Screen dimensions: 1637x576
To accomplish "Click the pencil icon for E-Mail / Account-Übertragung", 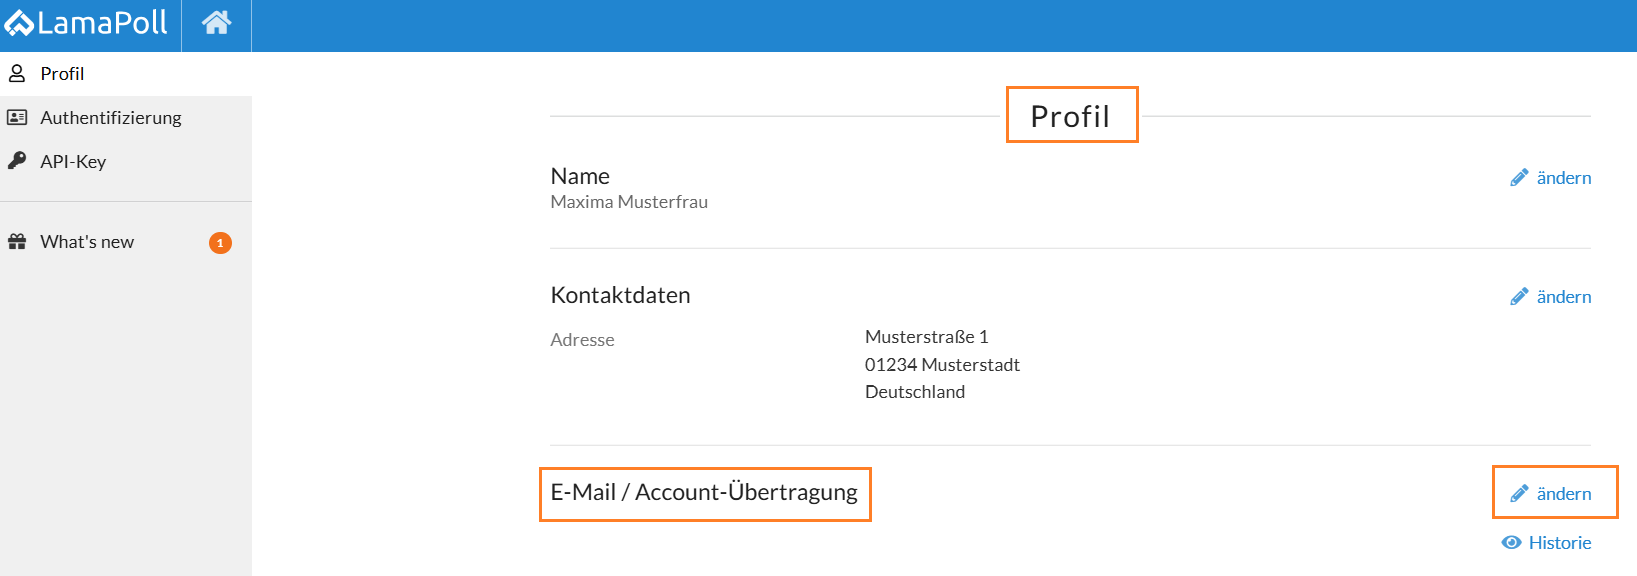I will 1519,494.
